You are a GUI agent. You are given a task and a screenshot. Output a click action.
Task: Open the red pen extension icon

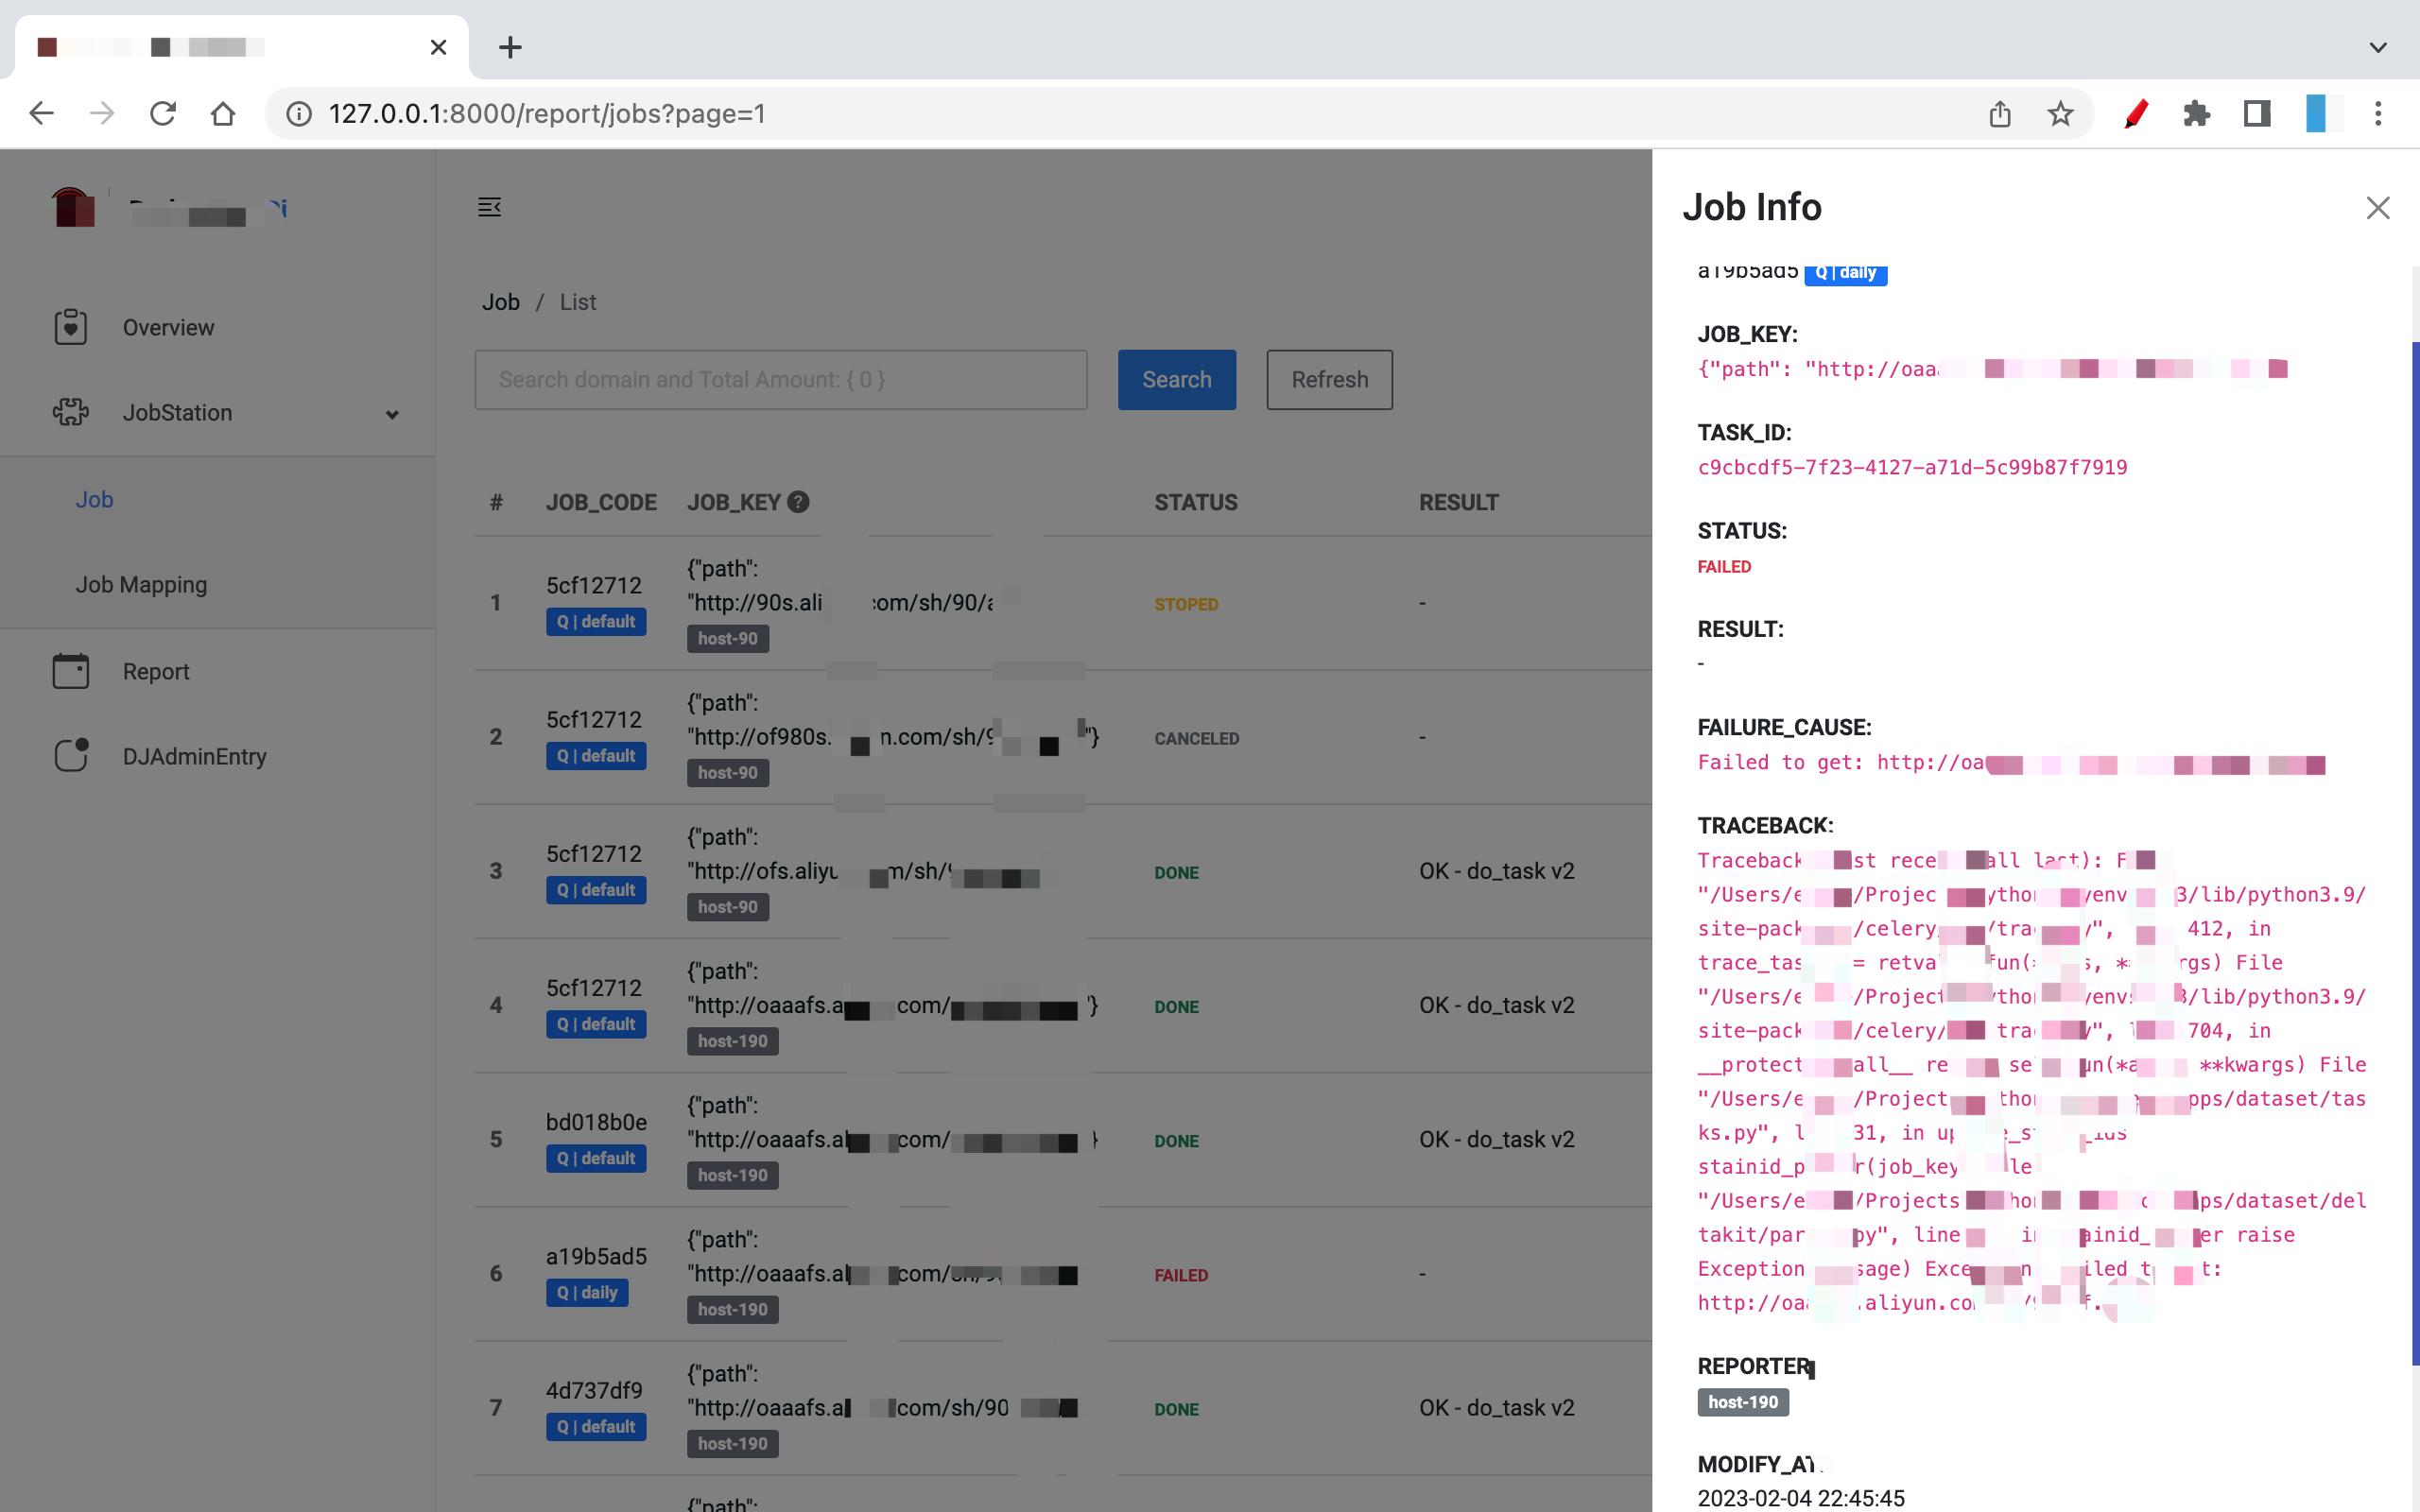pos(2135,114)
